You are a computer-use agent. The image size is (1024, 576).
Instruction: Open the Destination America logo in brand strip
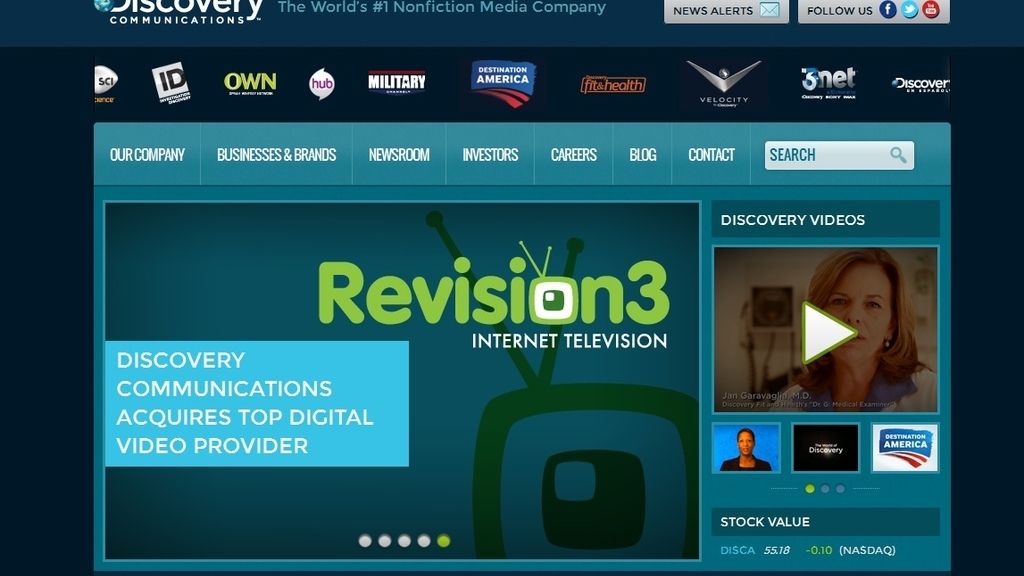click(x=503, y=84)
